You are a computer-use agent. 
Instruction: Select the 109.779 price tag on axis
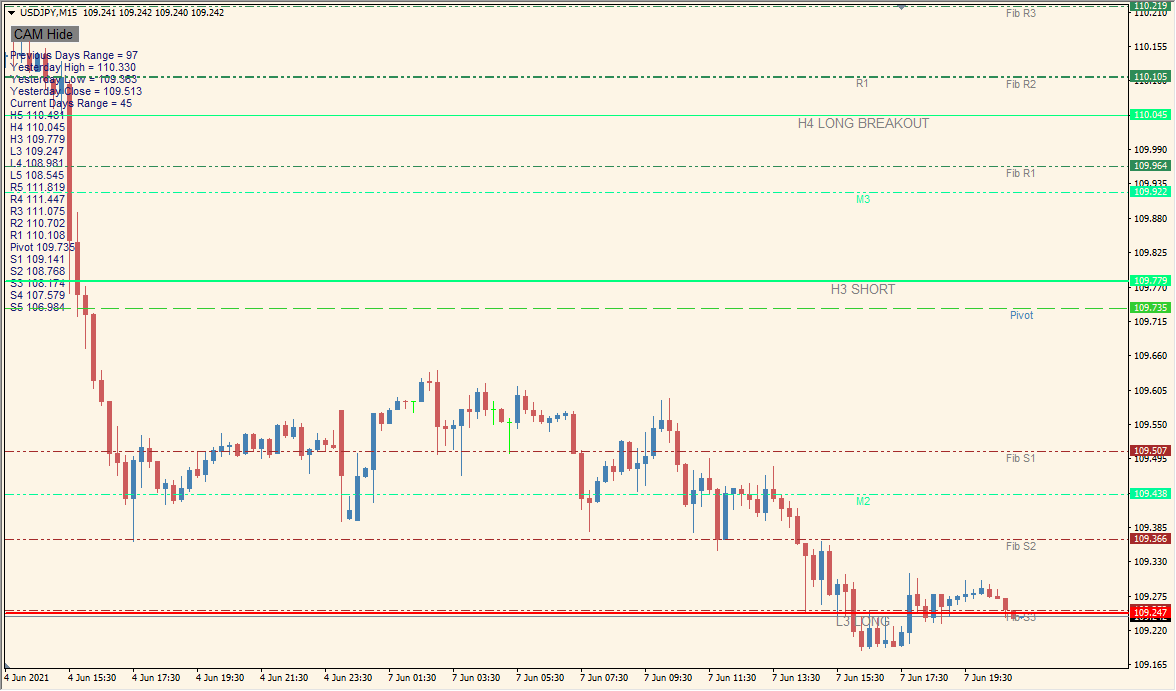[x=1150, y=281]
